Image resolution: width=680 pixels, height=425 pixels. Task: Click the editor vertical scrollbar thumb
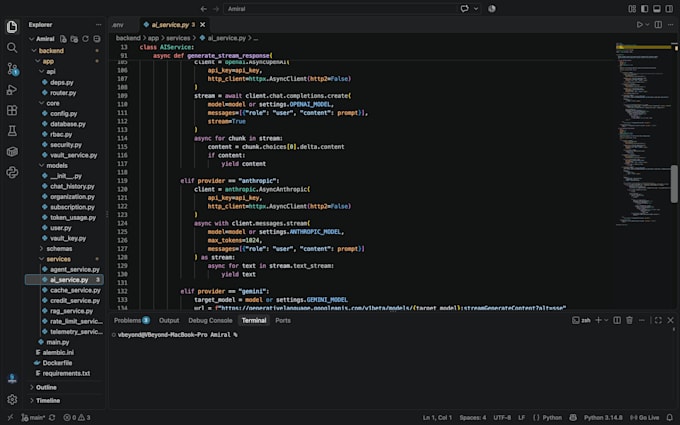click(674, 183)
